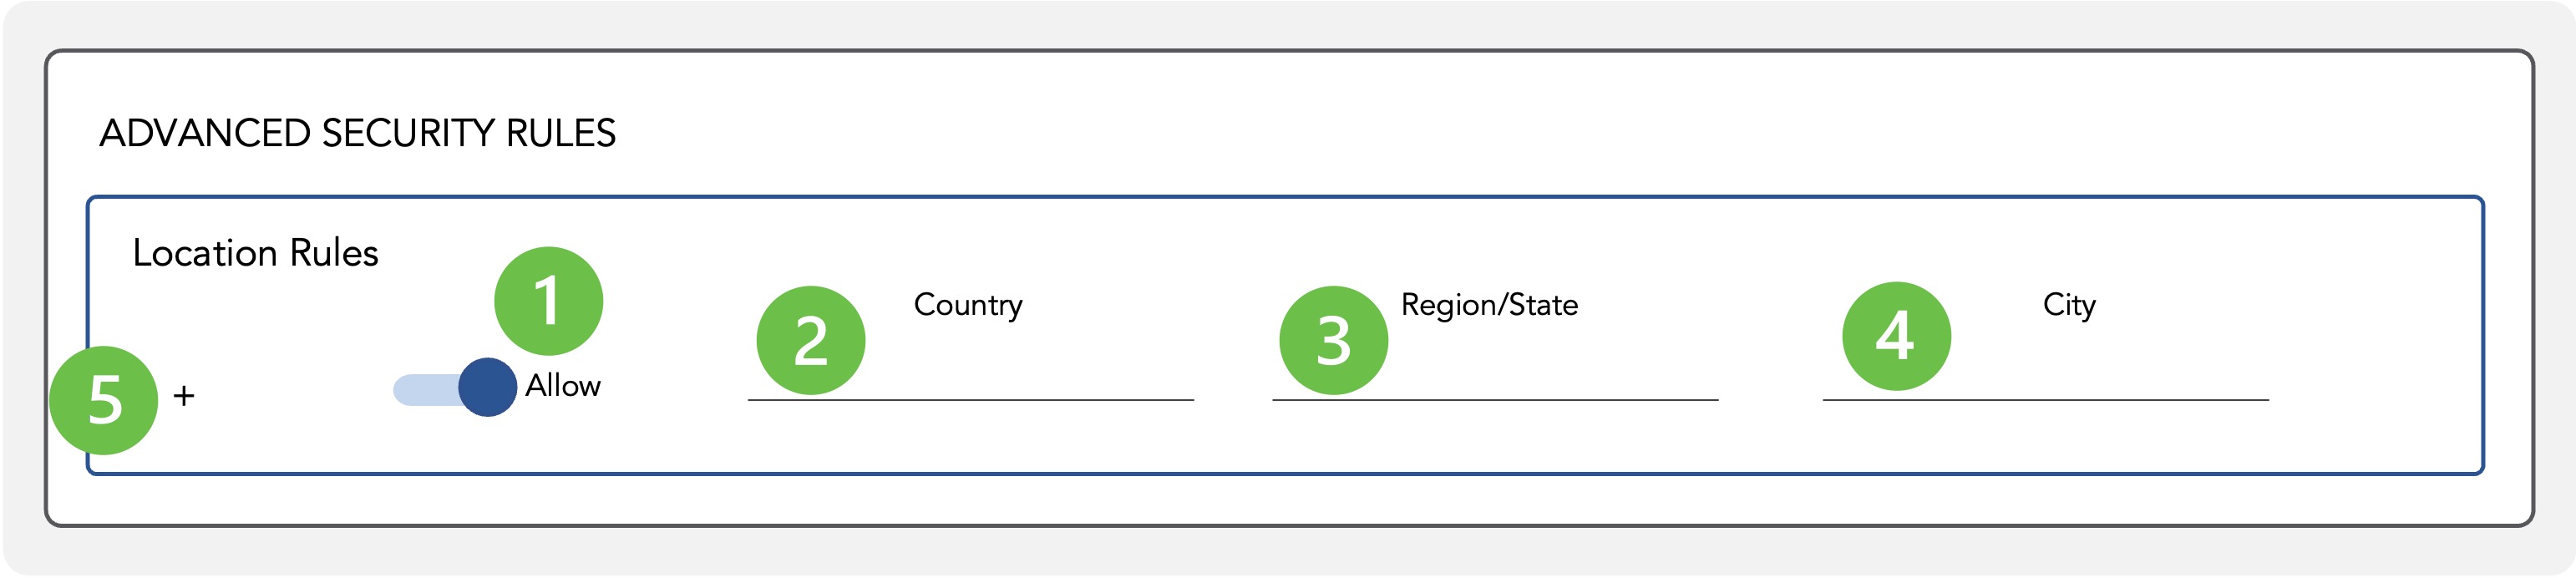
Task: Click the light blue toggle track
Action: click(x=427, y=390)
